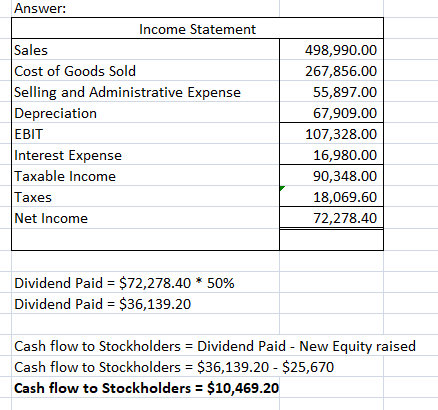
Task: Select the 'Dividend Paid = $72,278.40 * 50%' cell
Action: pos(145,283)
